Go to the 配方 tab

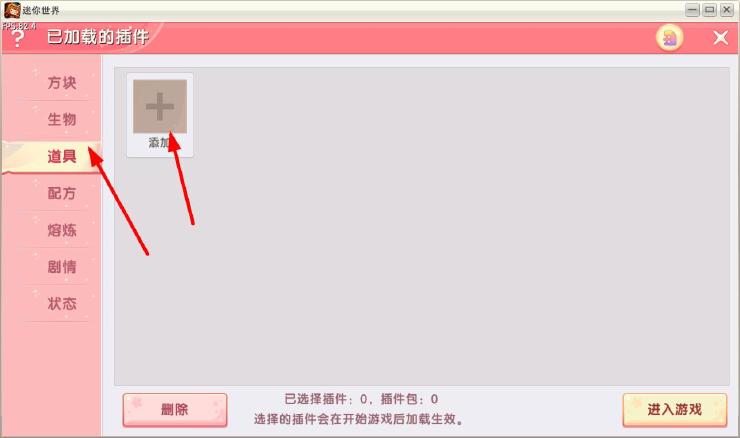pos(61,193)
